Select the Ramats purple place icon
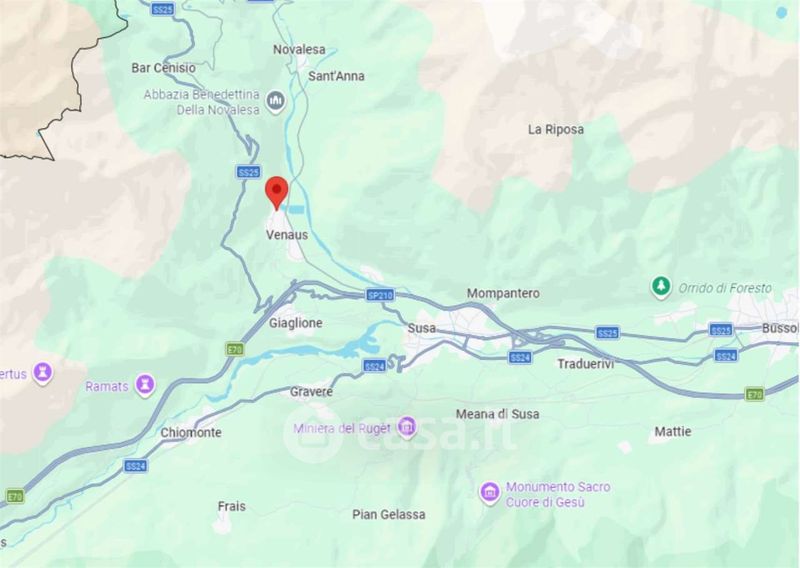800x568 pixels. (x=145, y=385)
